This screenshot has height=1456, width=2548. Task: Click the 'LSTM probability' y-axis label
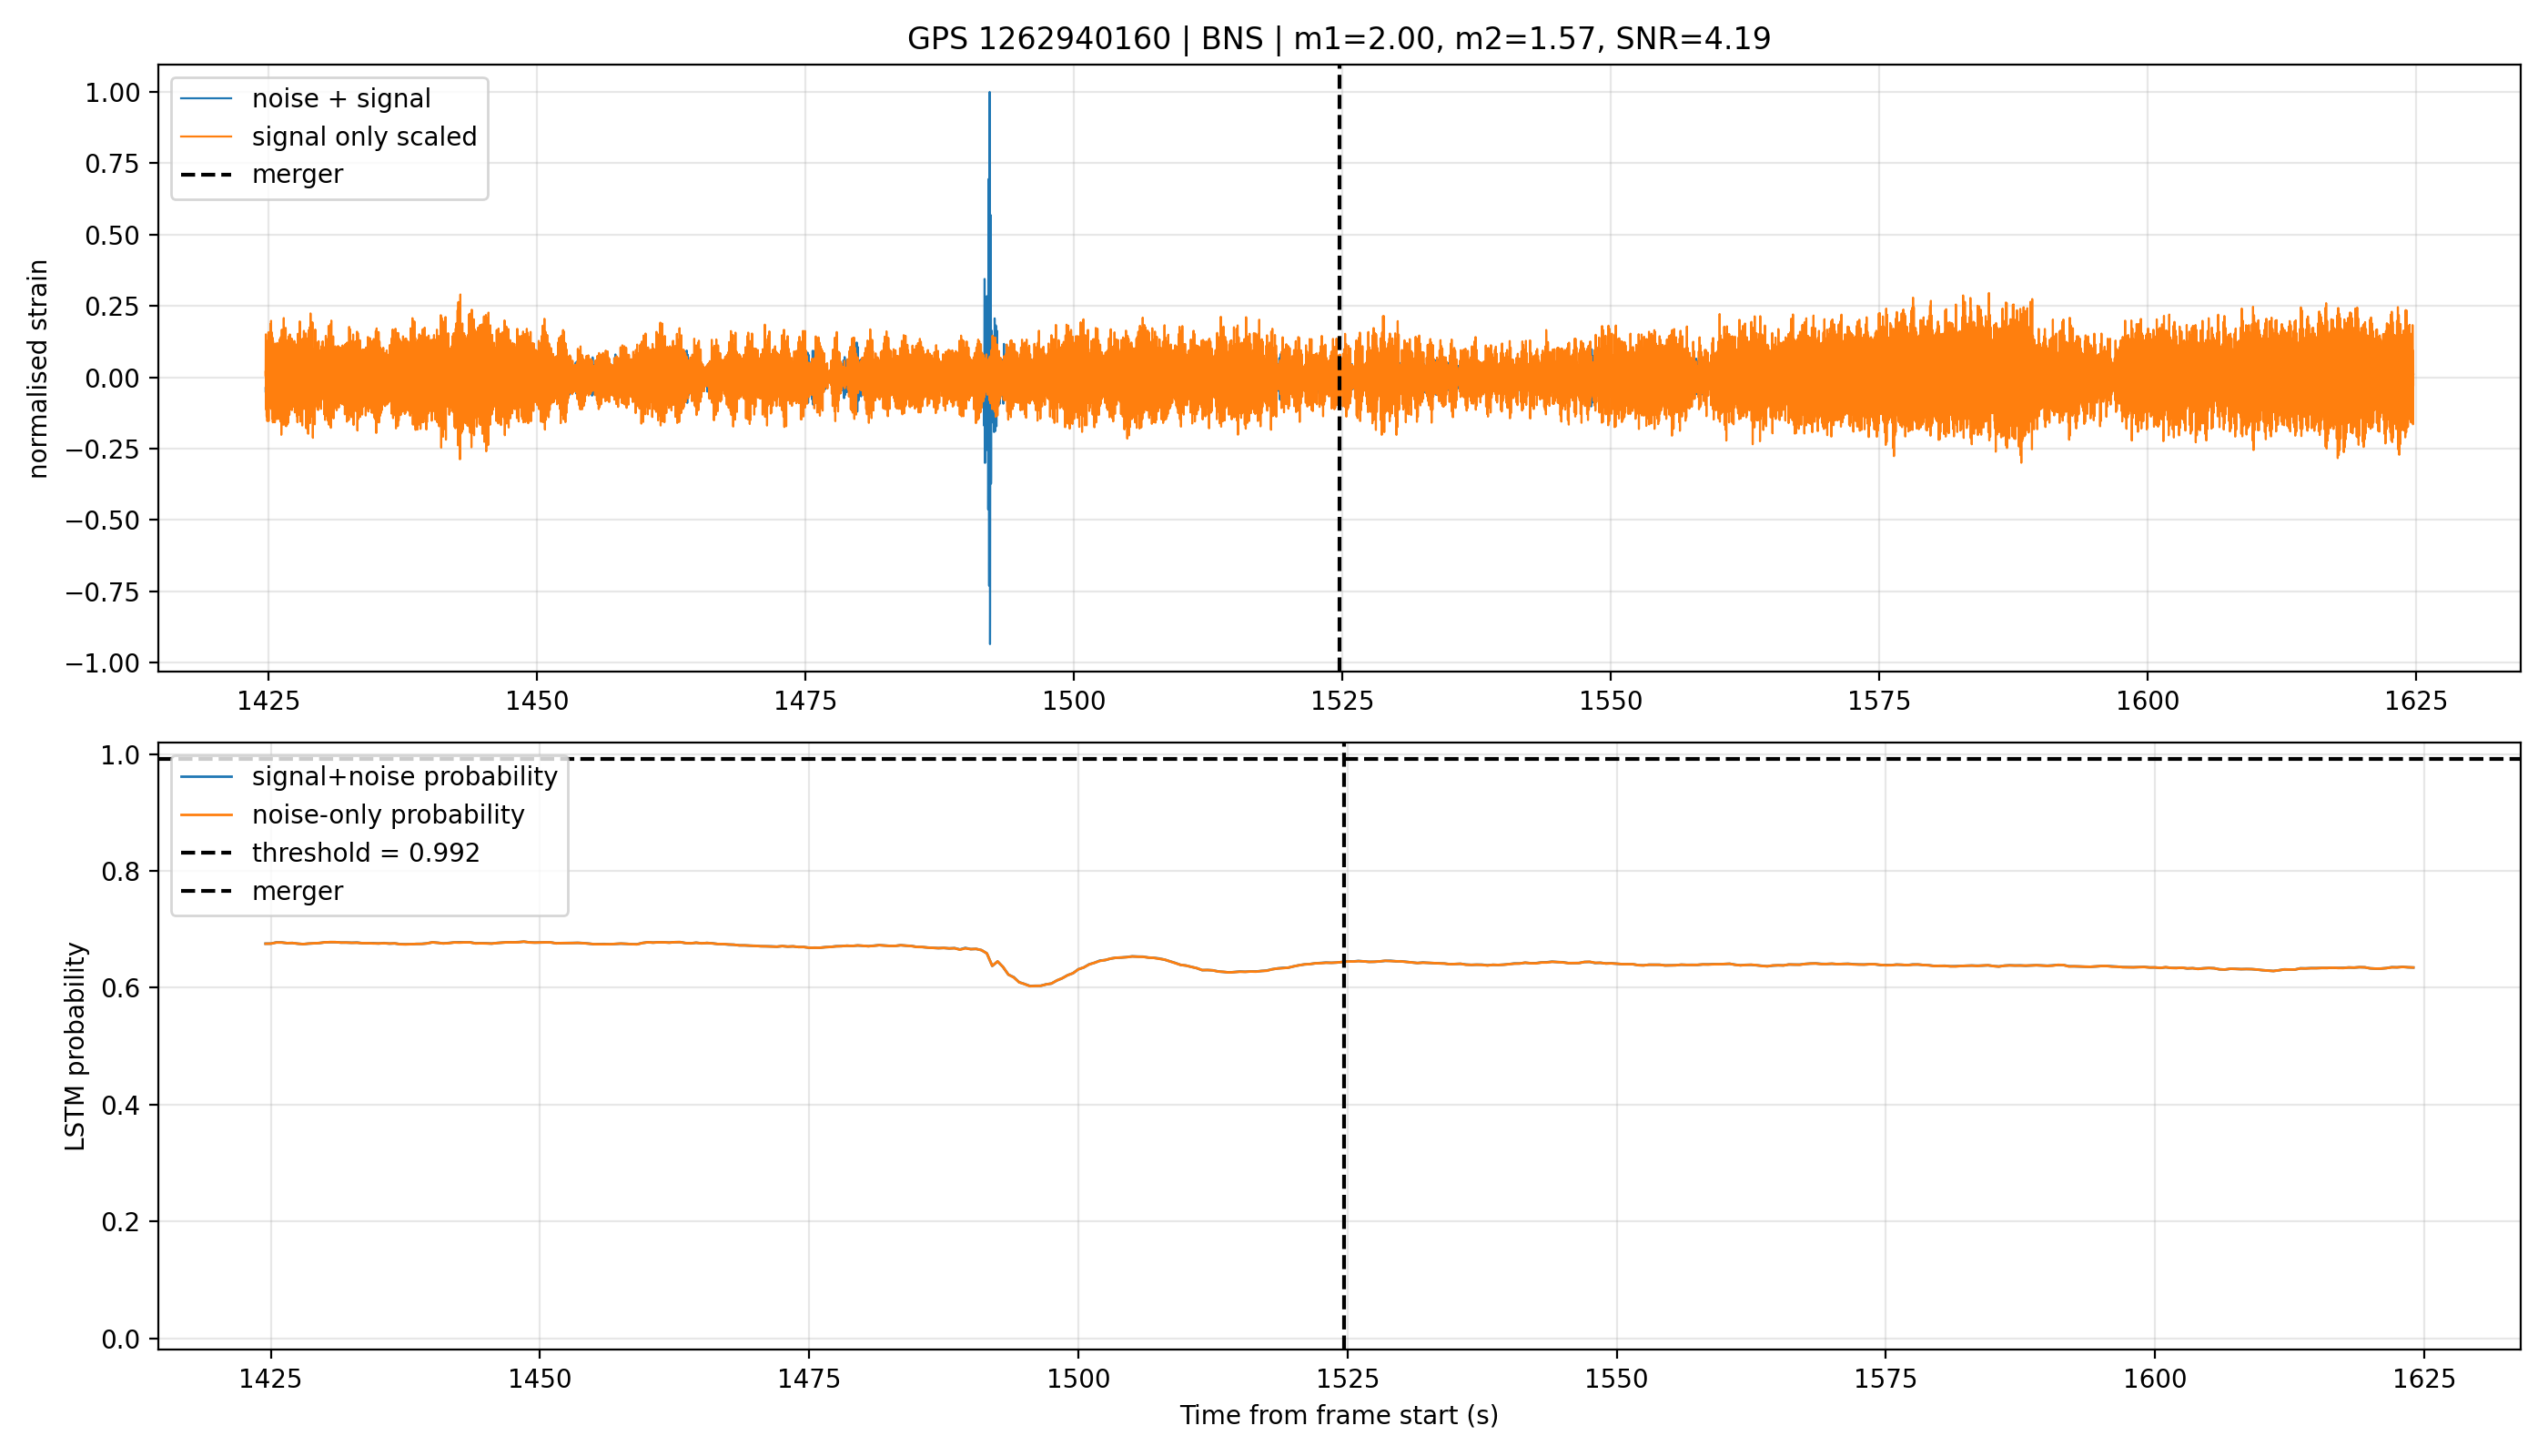coord(75,1046)
